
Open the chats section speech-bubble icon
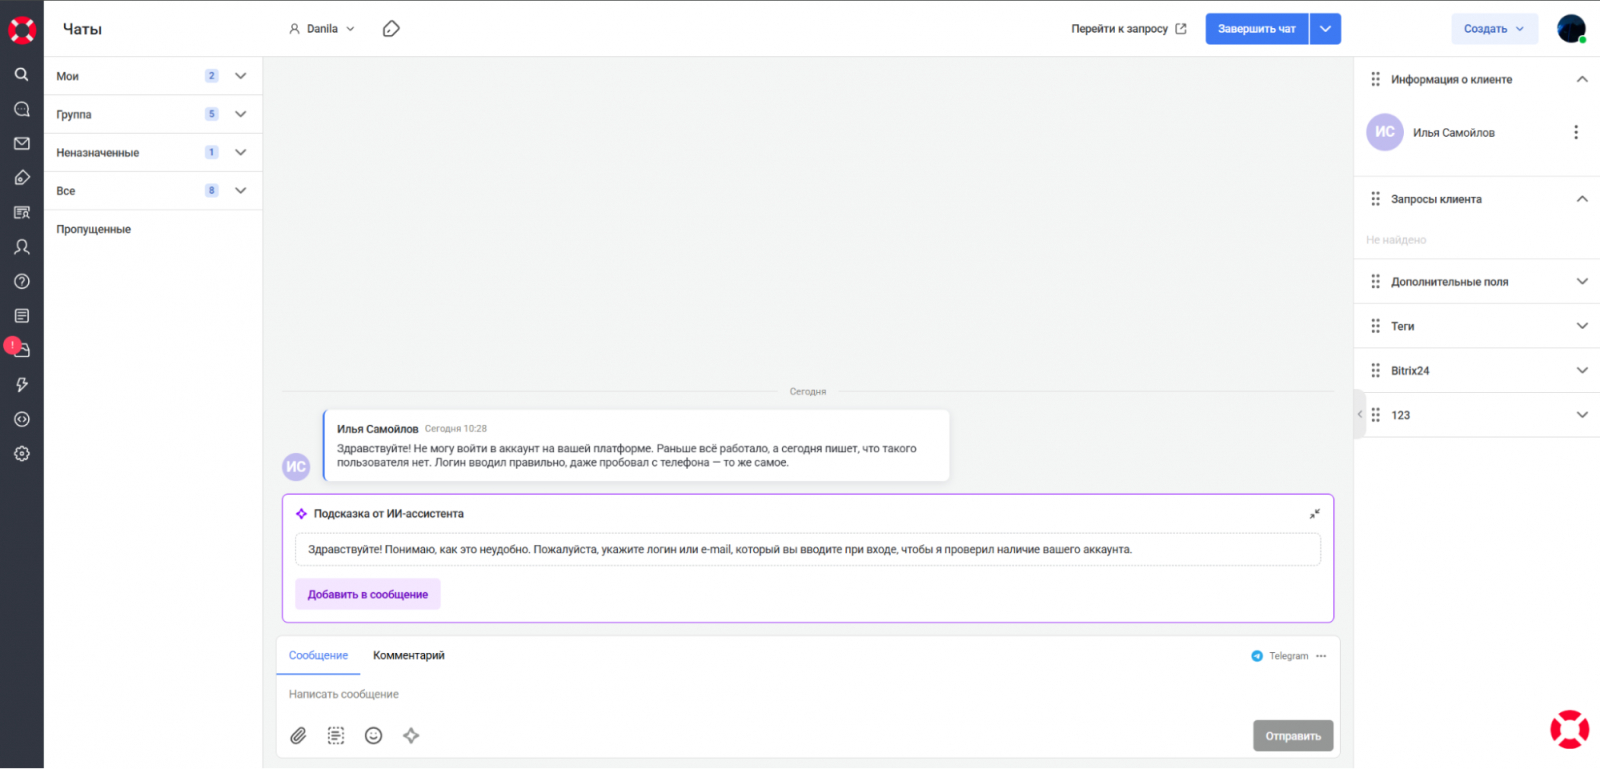[21, 109]
